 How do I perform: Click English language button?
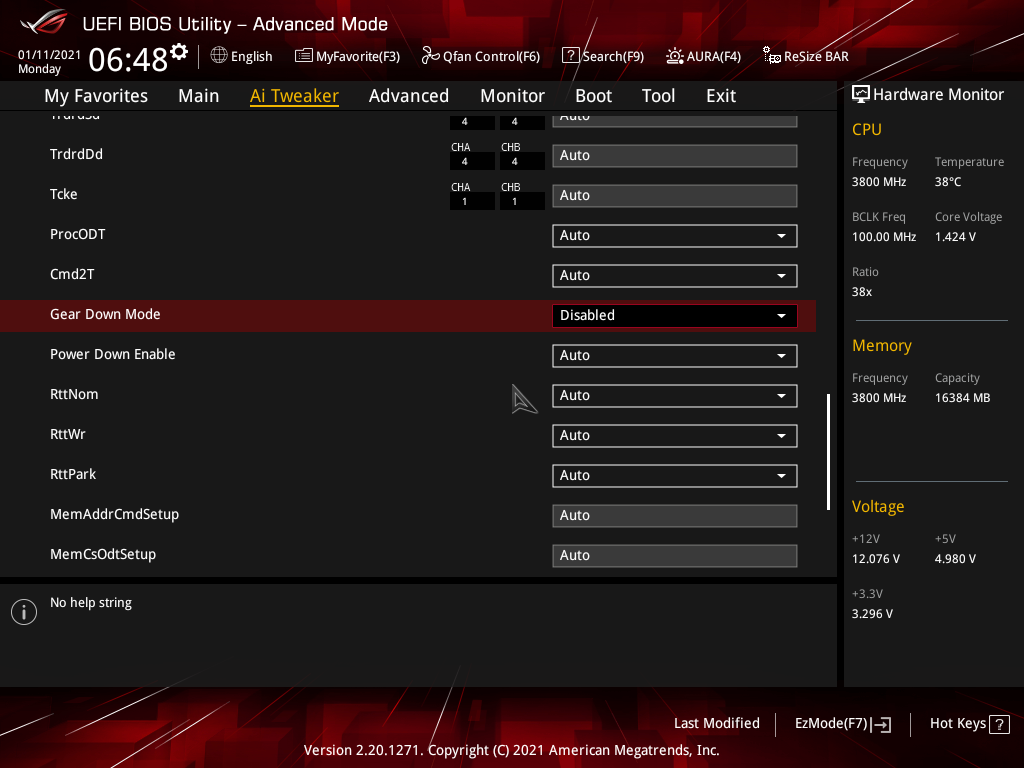tap(242, 56)
